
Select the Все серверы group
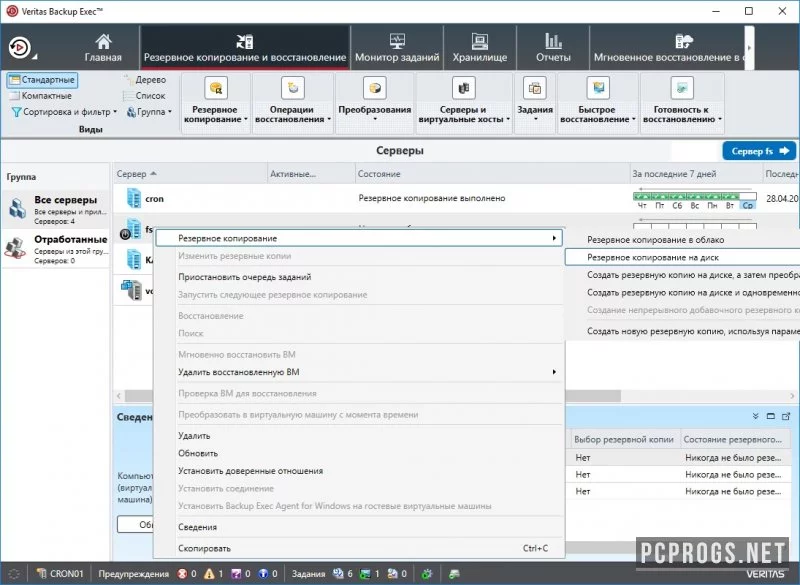click(x=55, y=210)
